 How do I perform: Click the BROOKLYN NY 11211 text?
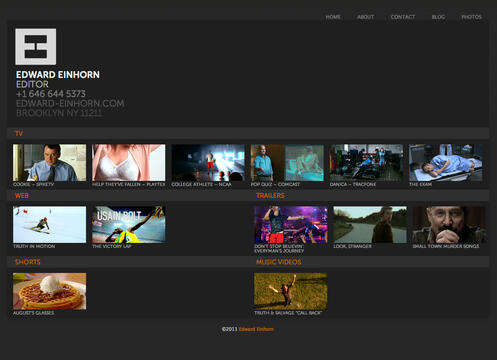click(x=59, y=113)
